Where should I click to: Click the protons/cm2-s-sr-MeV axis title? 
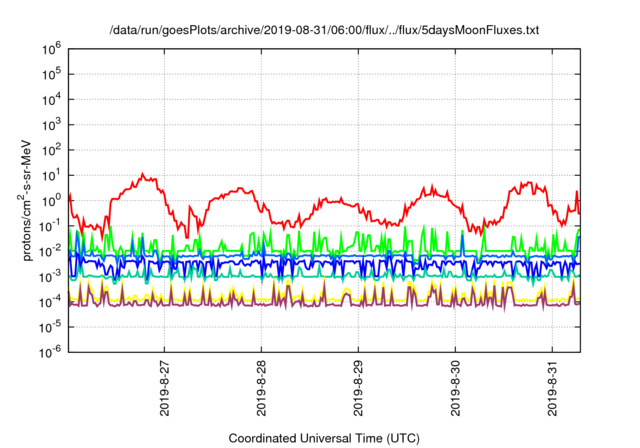tap(26, 200)
